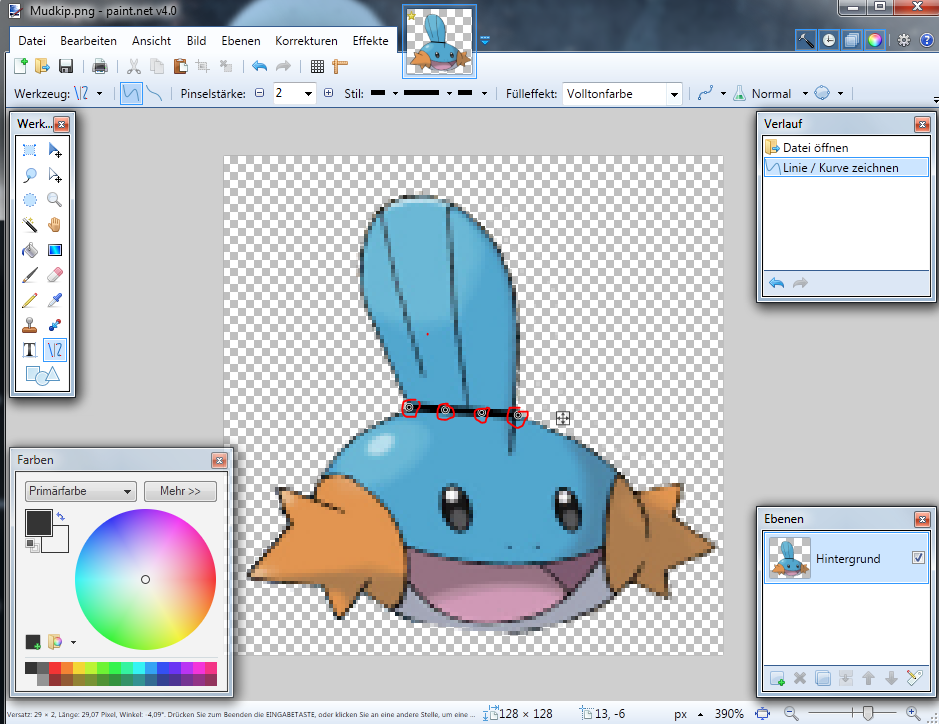Click the Open file folder icon
The width and height of the screenshot is (939, 724).
tap(42, 66)
